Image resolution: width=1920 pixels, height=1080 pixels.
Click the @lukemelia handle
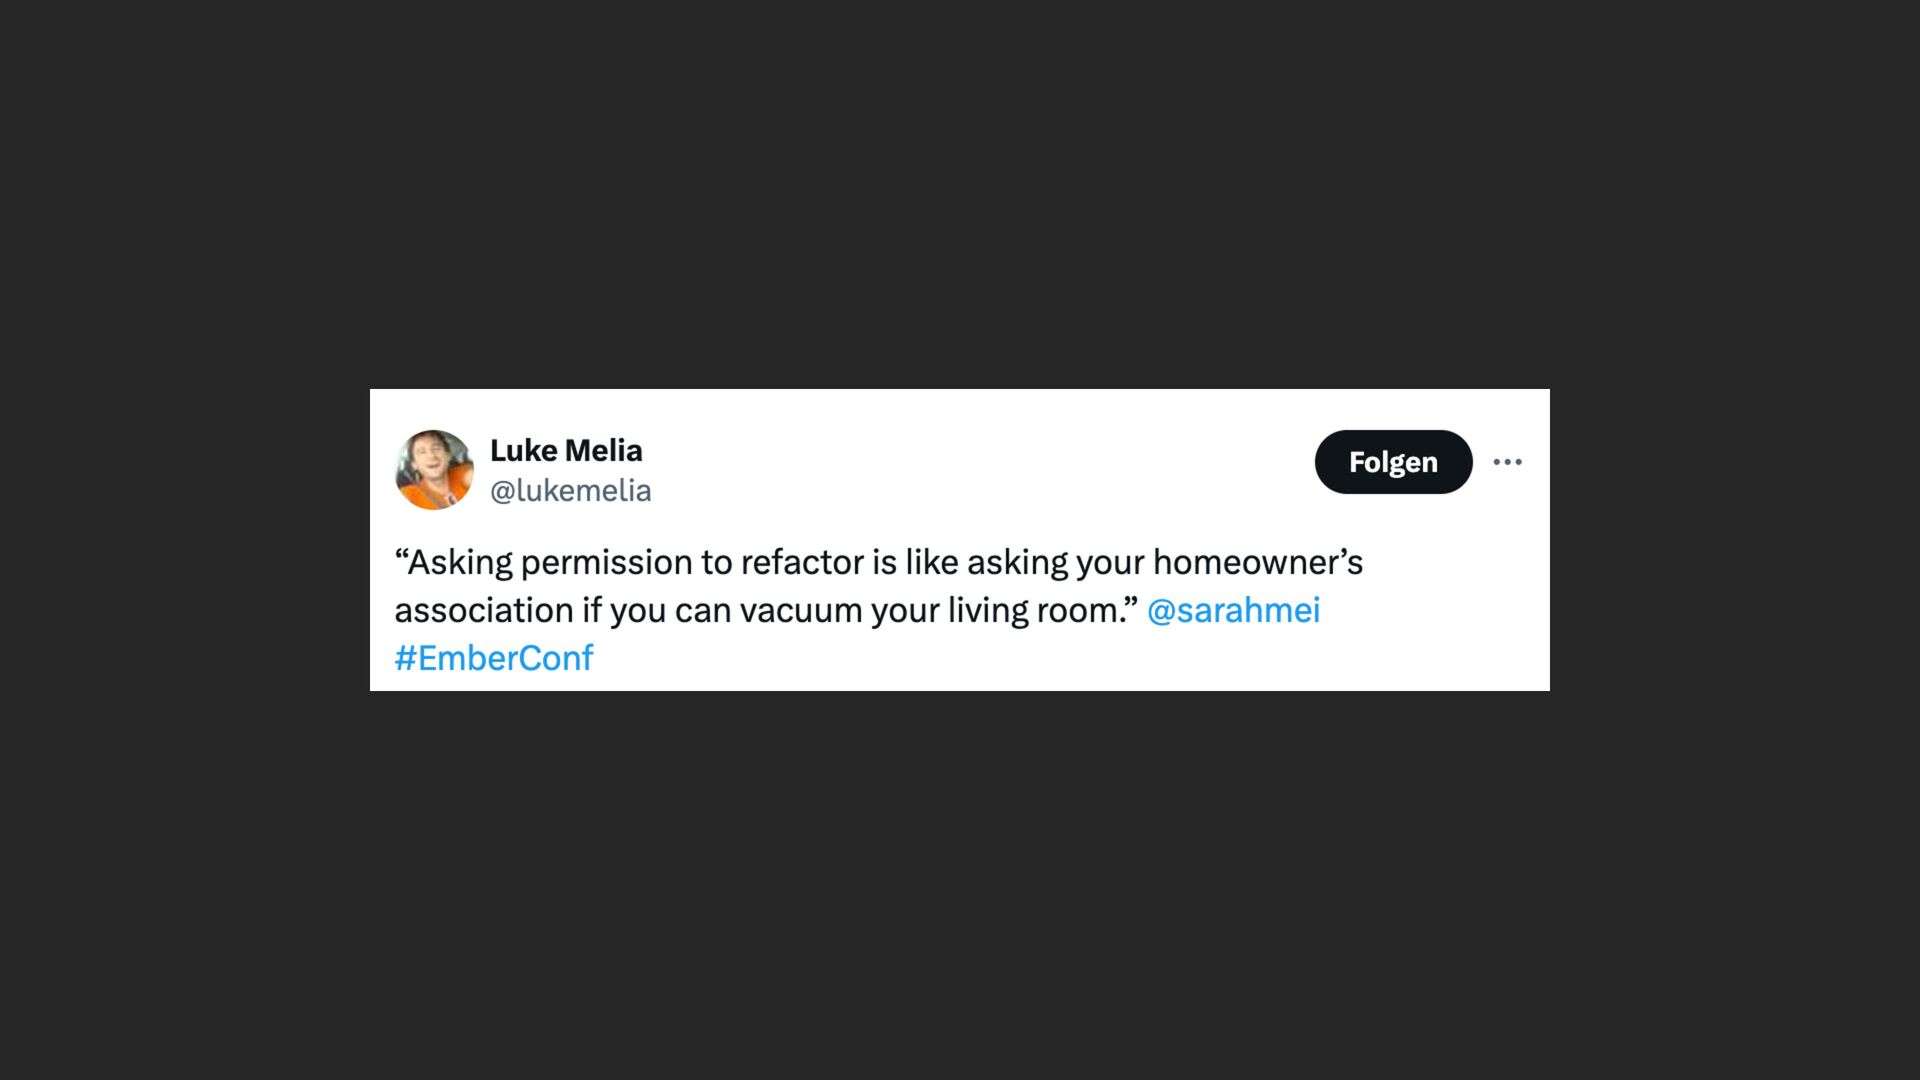pyautogui.click(x=570, y=491)
